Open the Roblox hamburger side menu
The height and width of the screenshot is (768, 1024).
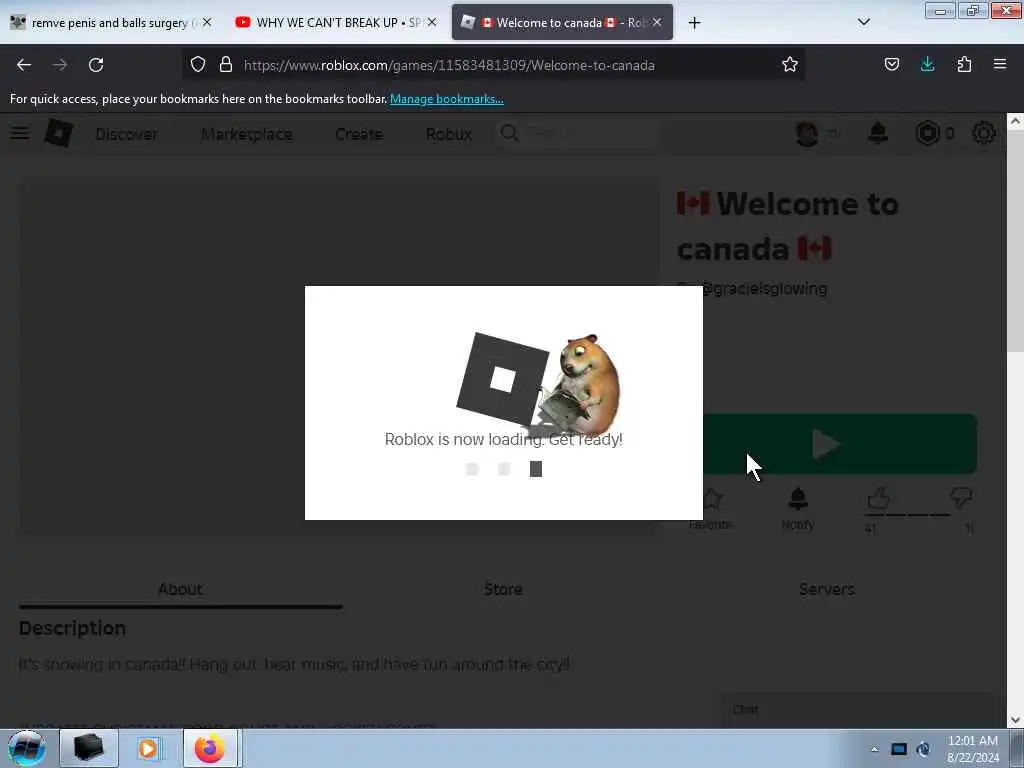pos(20,133)
